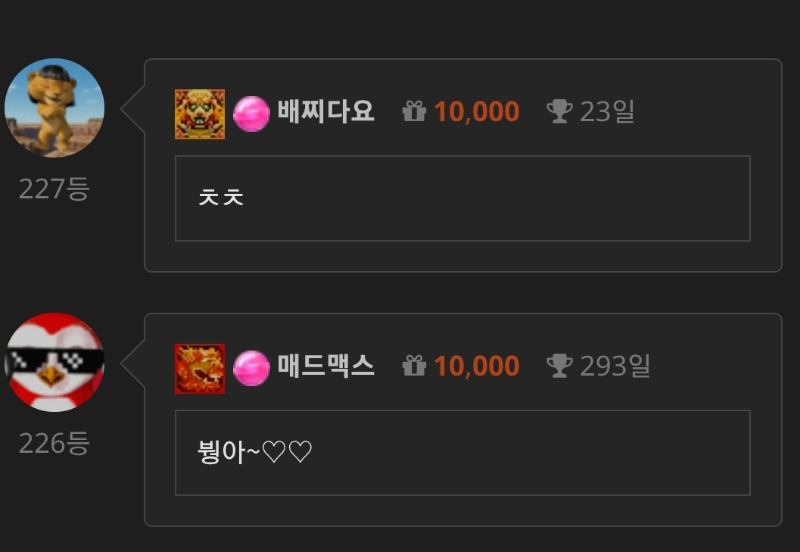The height and width of the screenshot is (552, 800).
Task: Click the red dragon badge beside 매드맥스
Action: pyautogui.click(x=200, y=368)
